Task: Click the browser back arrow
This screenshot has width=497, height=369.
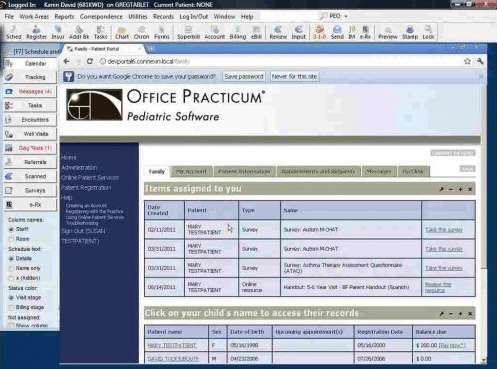Action: [x=67, y=61]
